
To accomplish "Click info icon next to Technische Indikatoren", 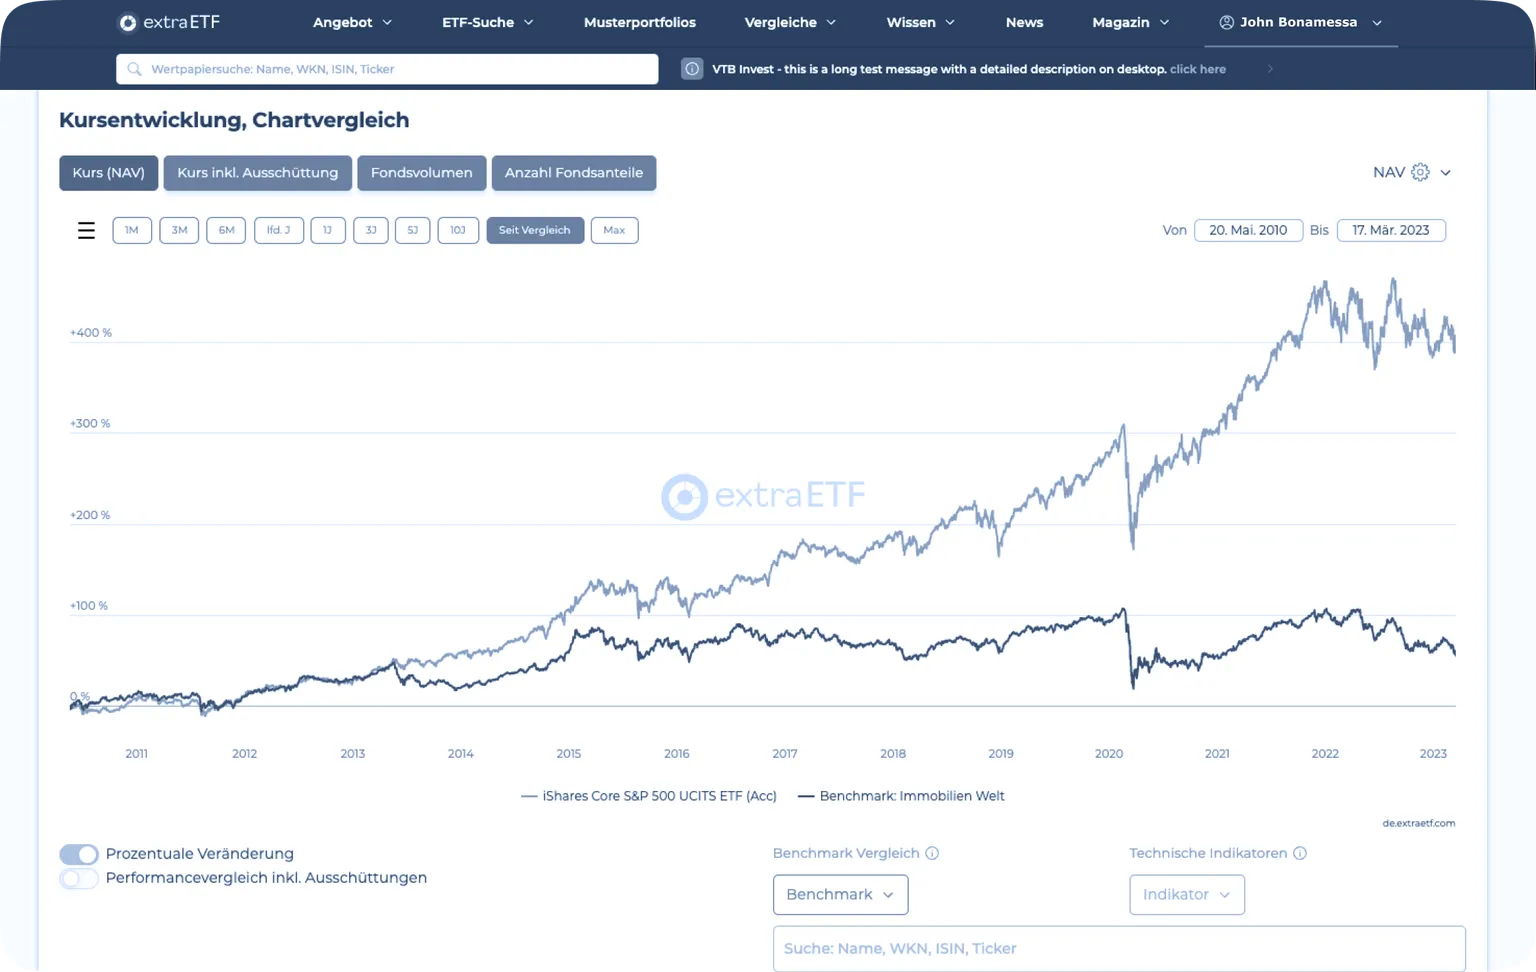I will [x=1300, y=853].
